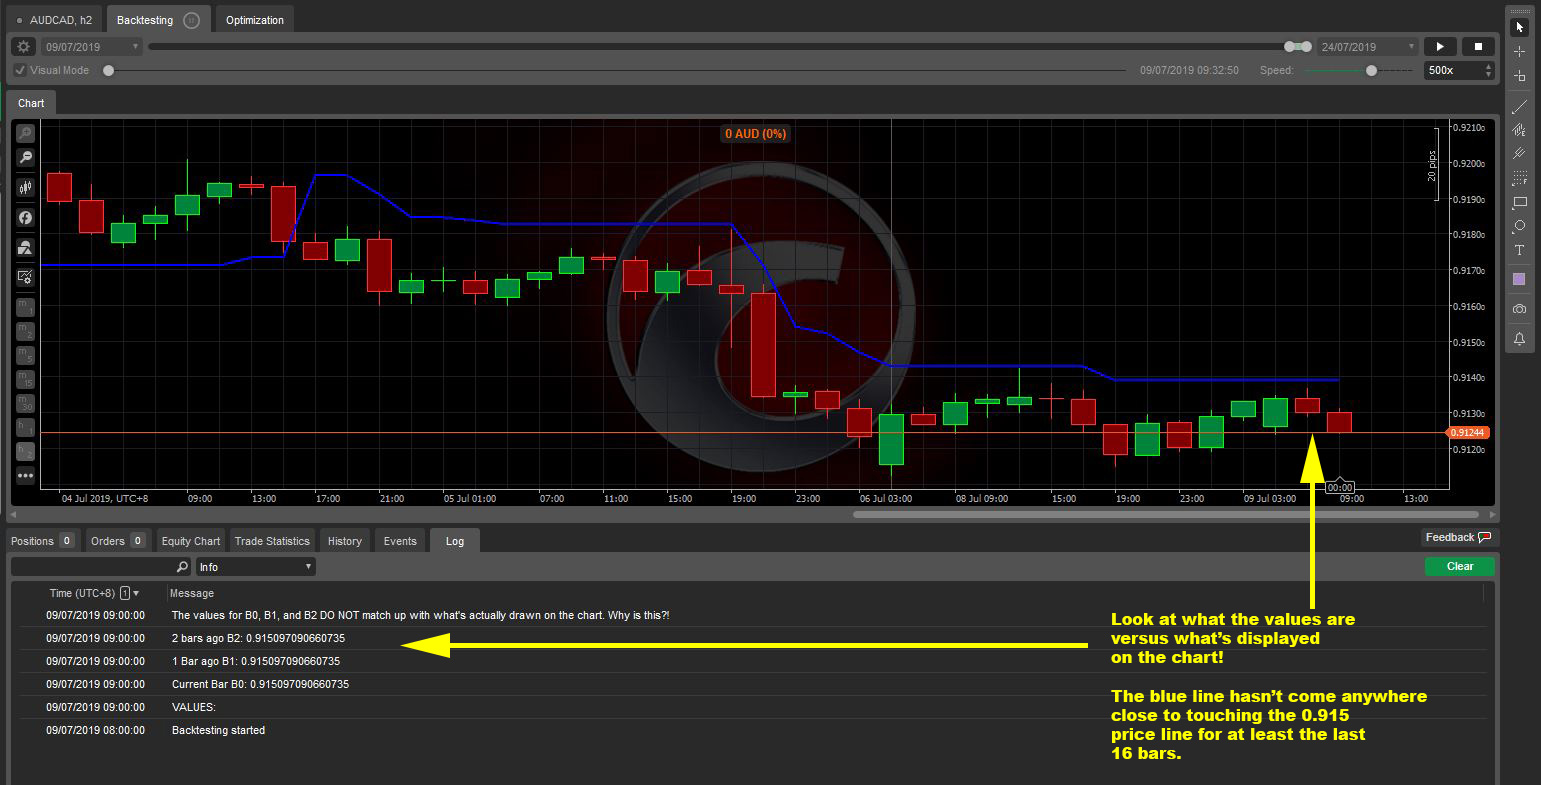
Task: Switch to m2 timeframe
Action: click(25, 332)
